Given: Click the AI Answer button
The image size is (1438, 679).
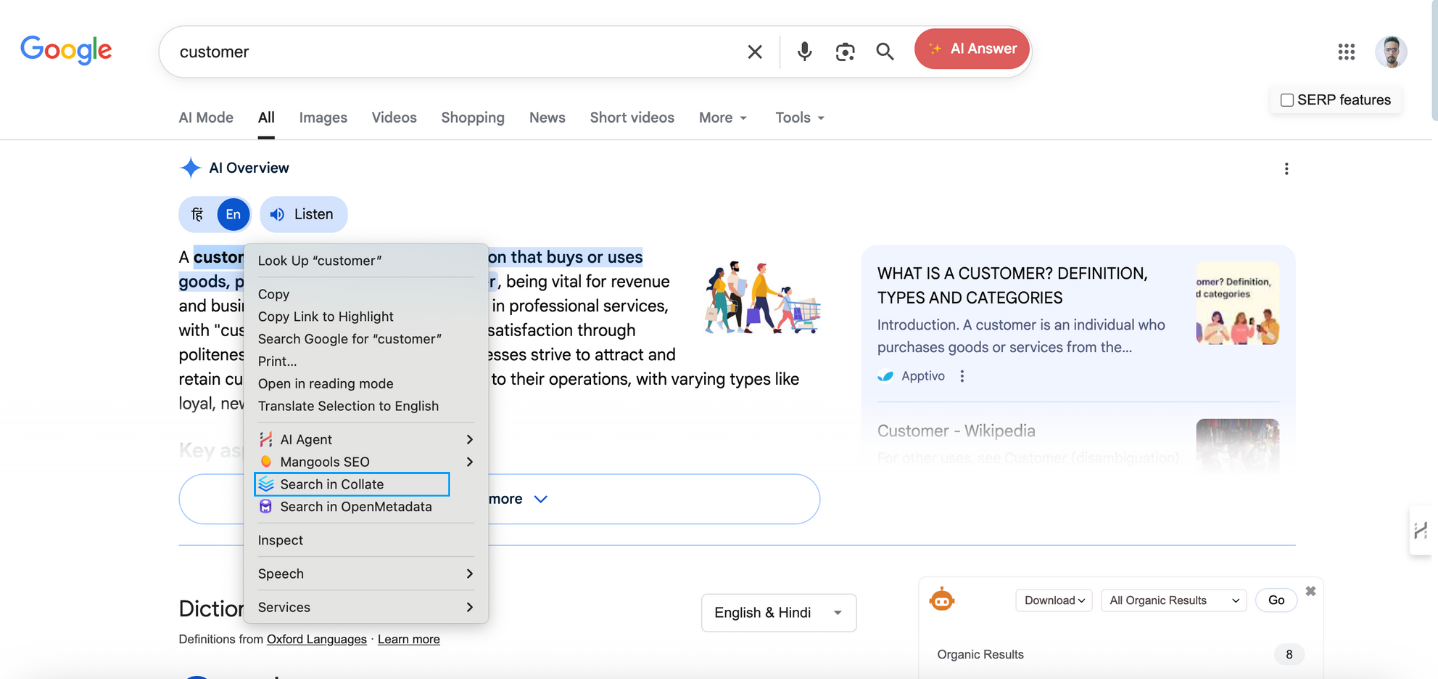Looking at the screenshot, I should (972, 49).
